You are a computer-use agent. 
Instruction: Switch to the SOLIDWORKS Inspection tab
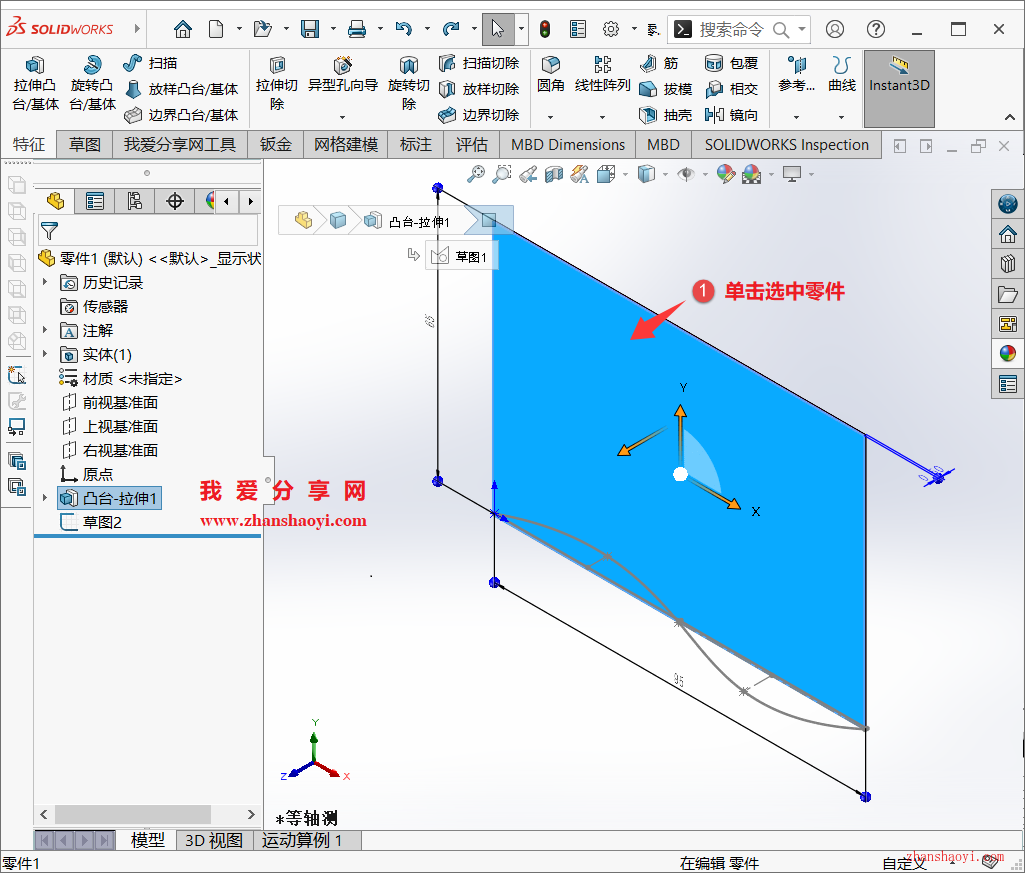pyautogui.click(x=787, y=145)
